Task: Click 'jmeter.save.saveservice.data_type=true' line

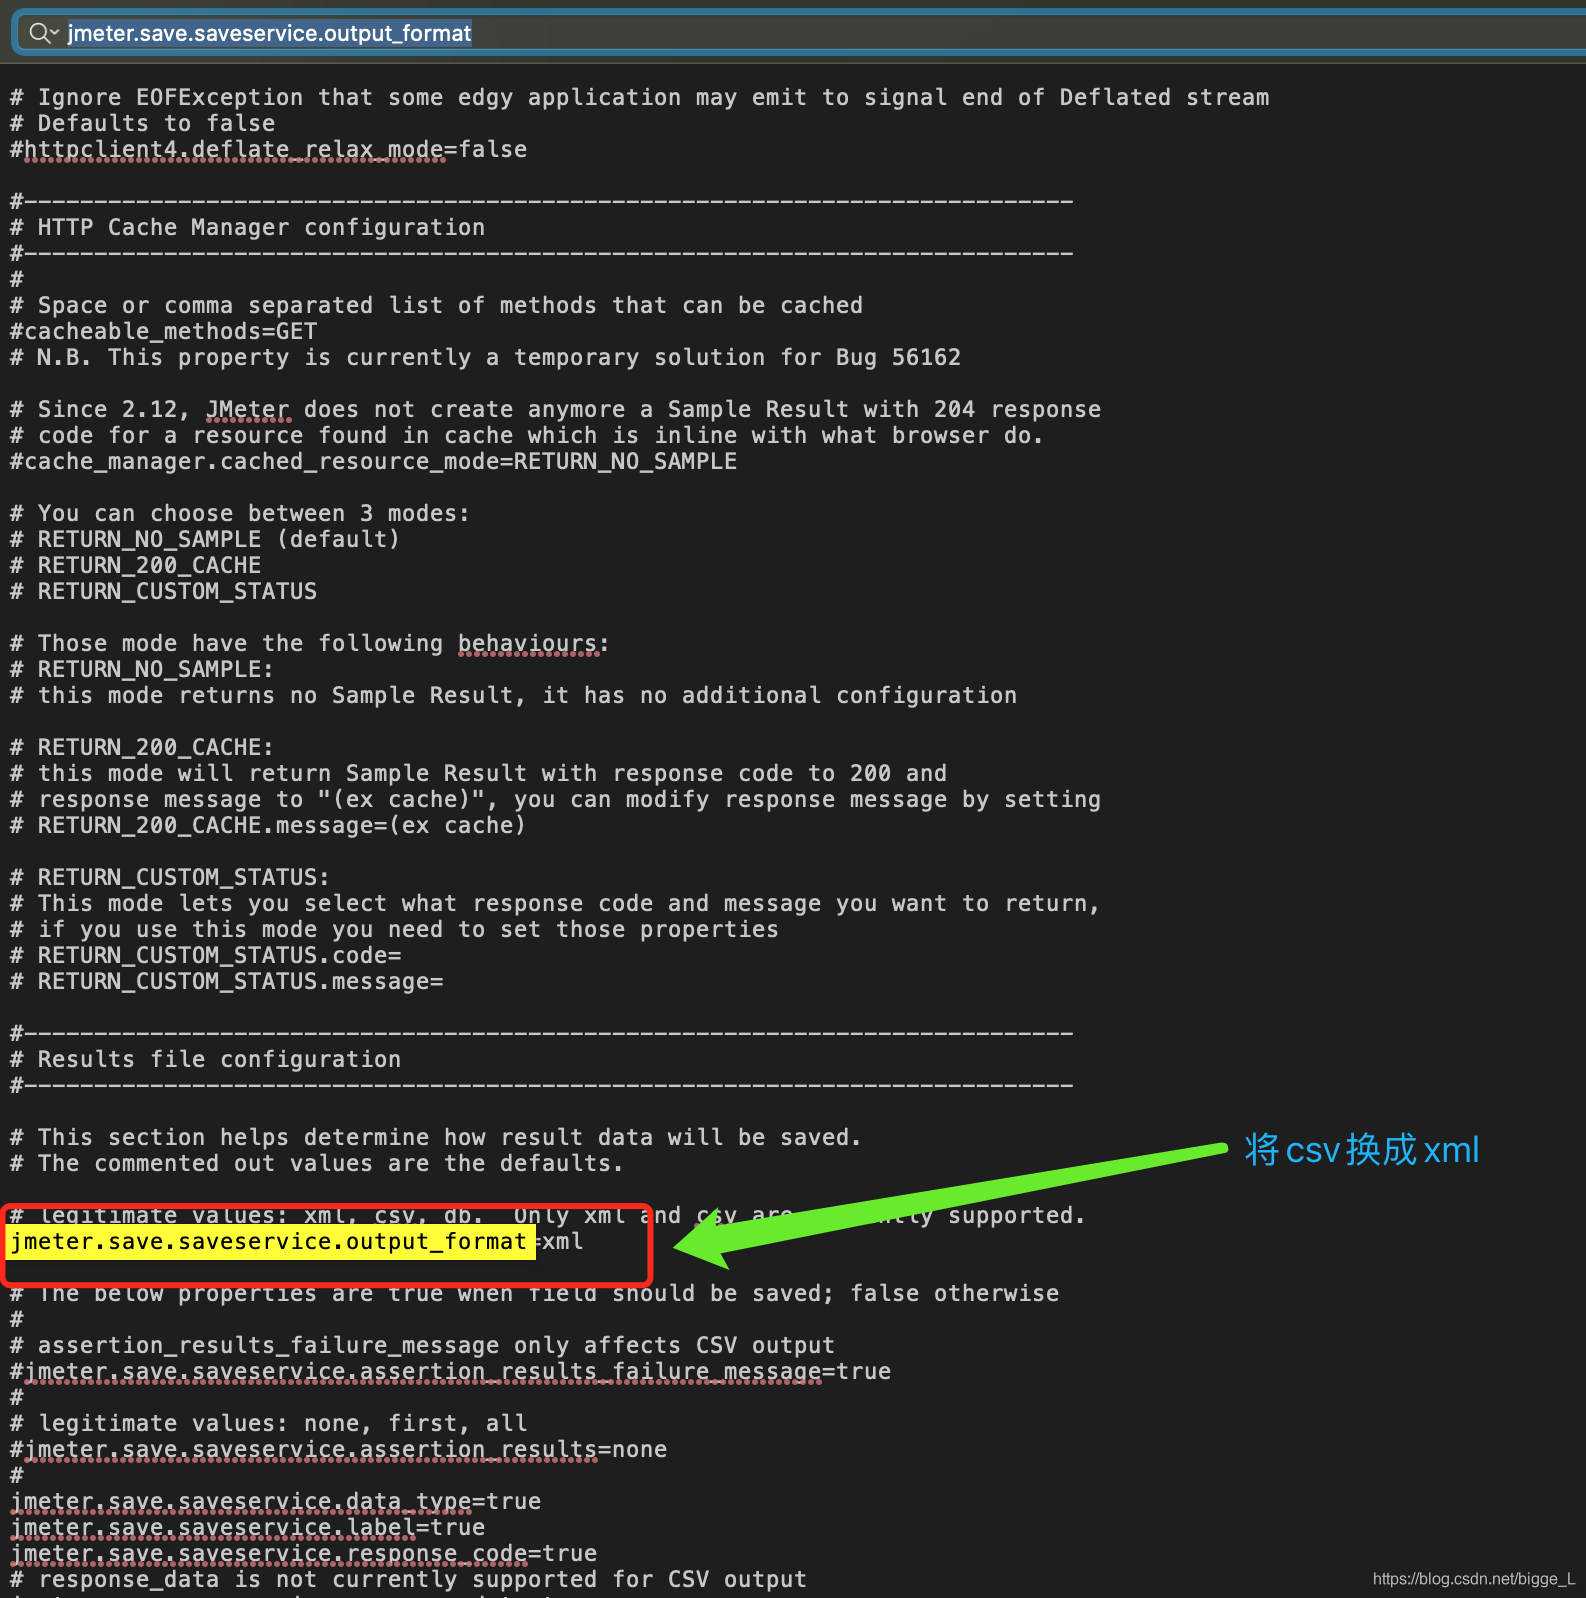Action: click(275, 1502)
